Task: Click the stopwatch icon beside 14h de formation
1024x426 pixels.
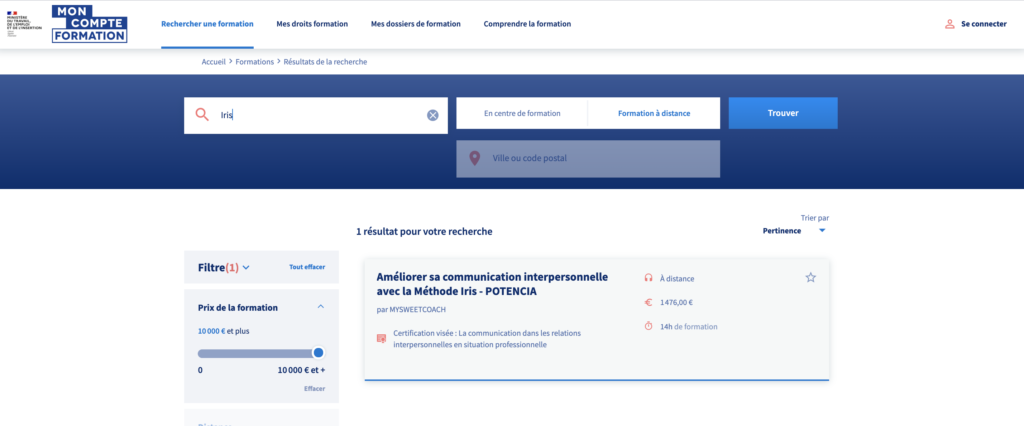Action: click(648, 326)
